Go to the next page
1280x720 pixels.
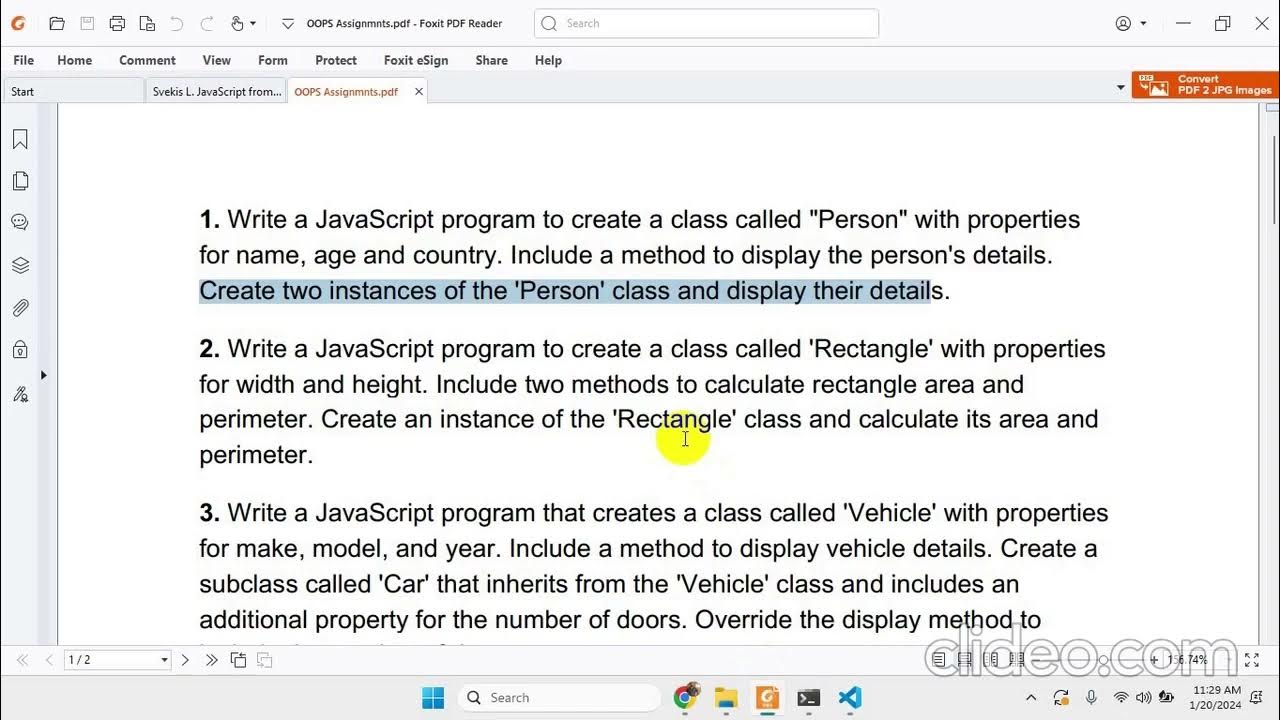point(185,660)
